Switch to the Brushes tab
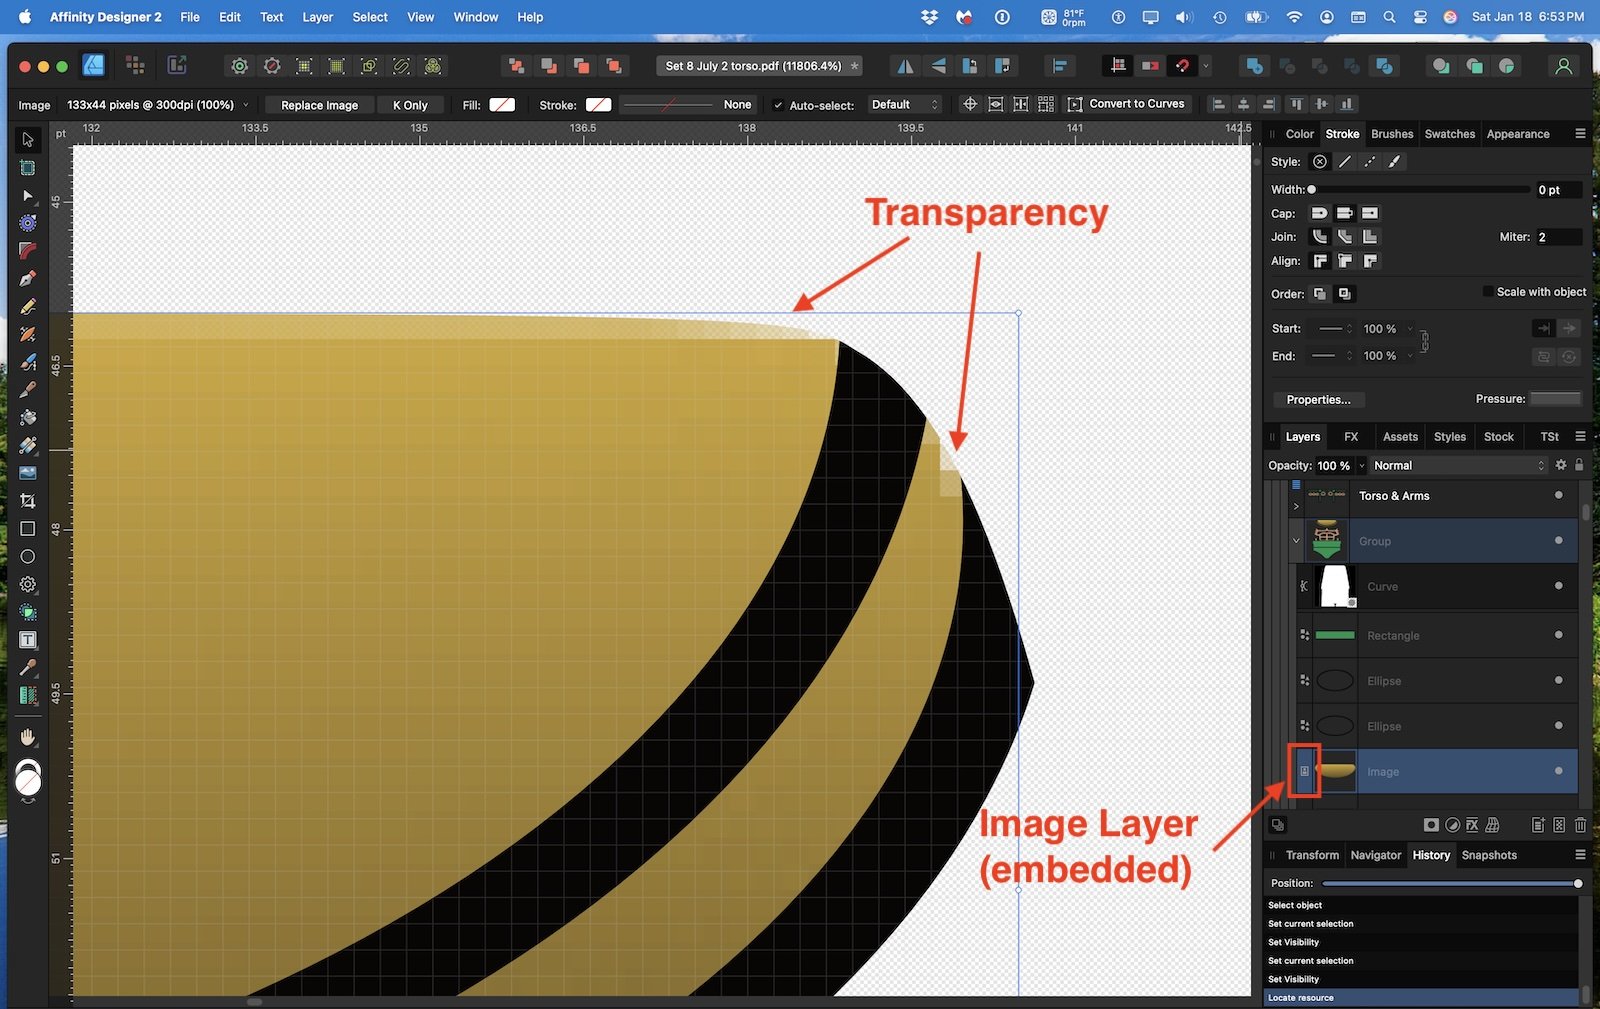The height and width of the screenshot is (1009, 1600). [1392, 134]
